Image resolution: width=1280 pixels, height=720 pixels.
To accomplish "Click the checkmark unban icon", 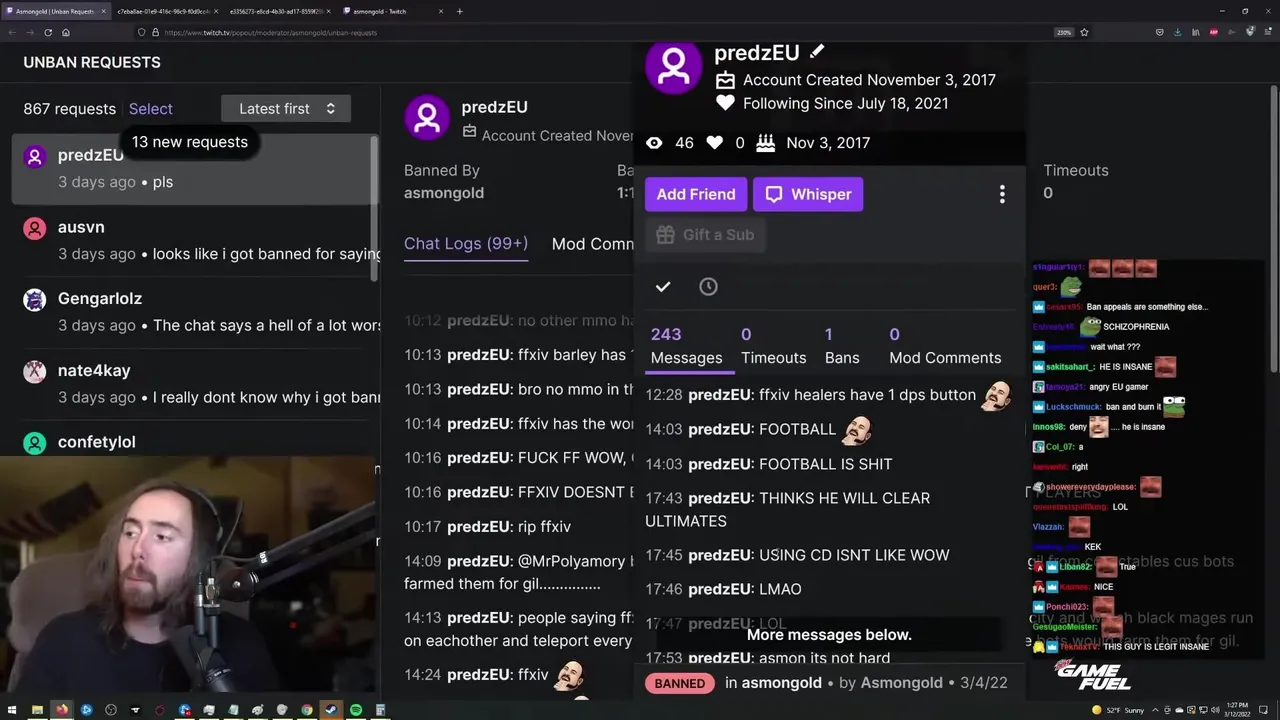I will click(x=663, y=287).
